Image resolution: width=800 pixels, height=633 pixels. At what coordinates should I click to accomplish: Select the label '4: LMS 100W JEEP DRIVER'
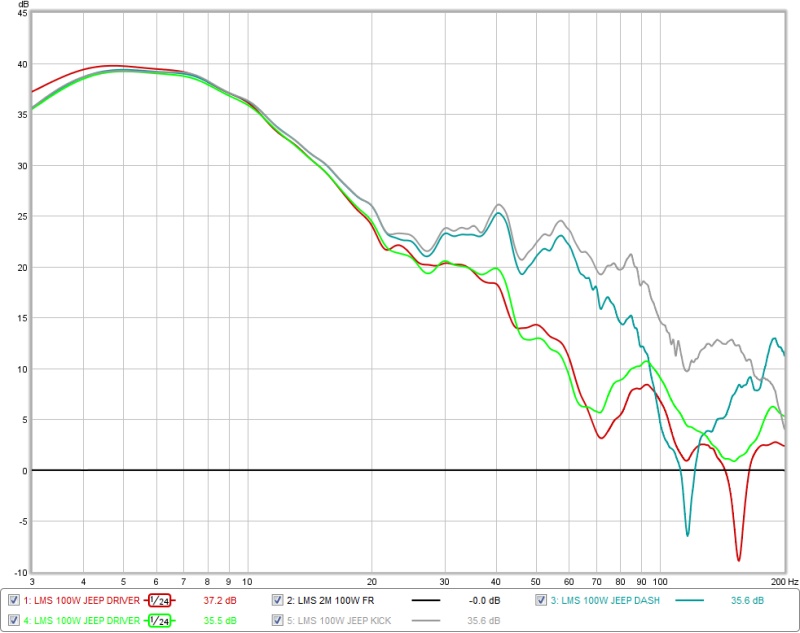82,620
